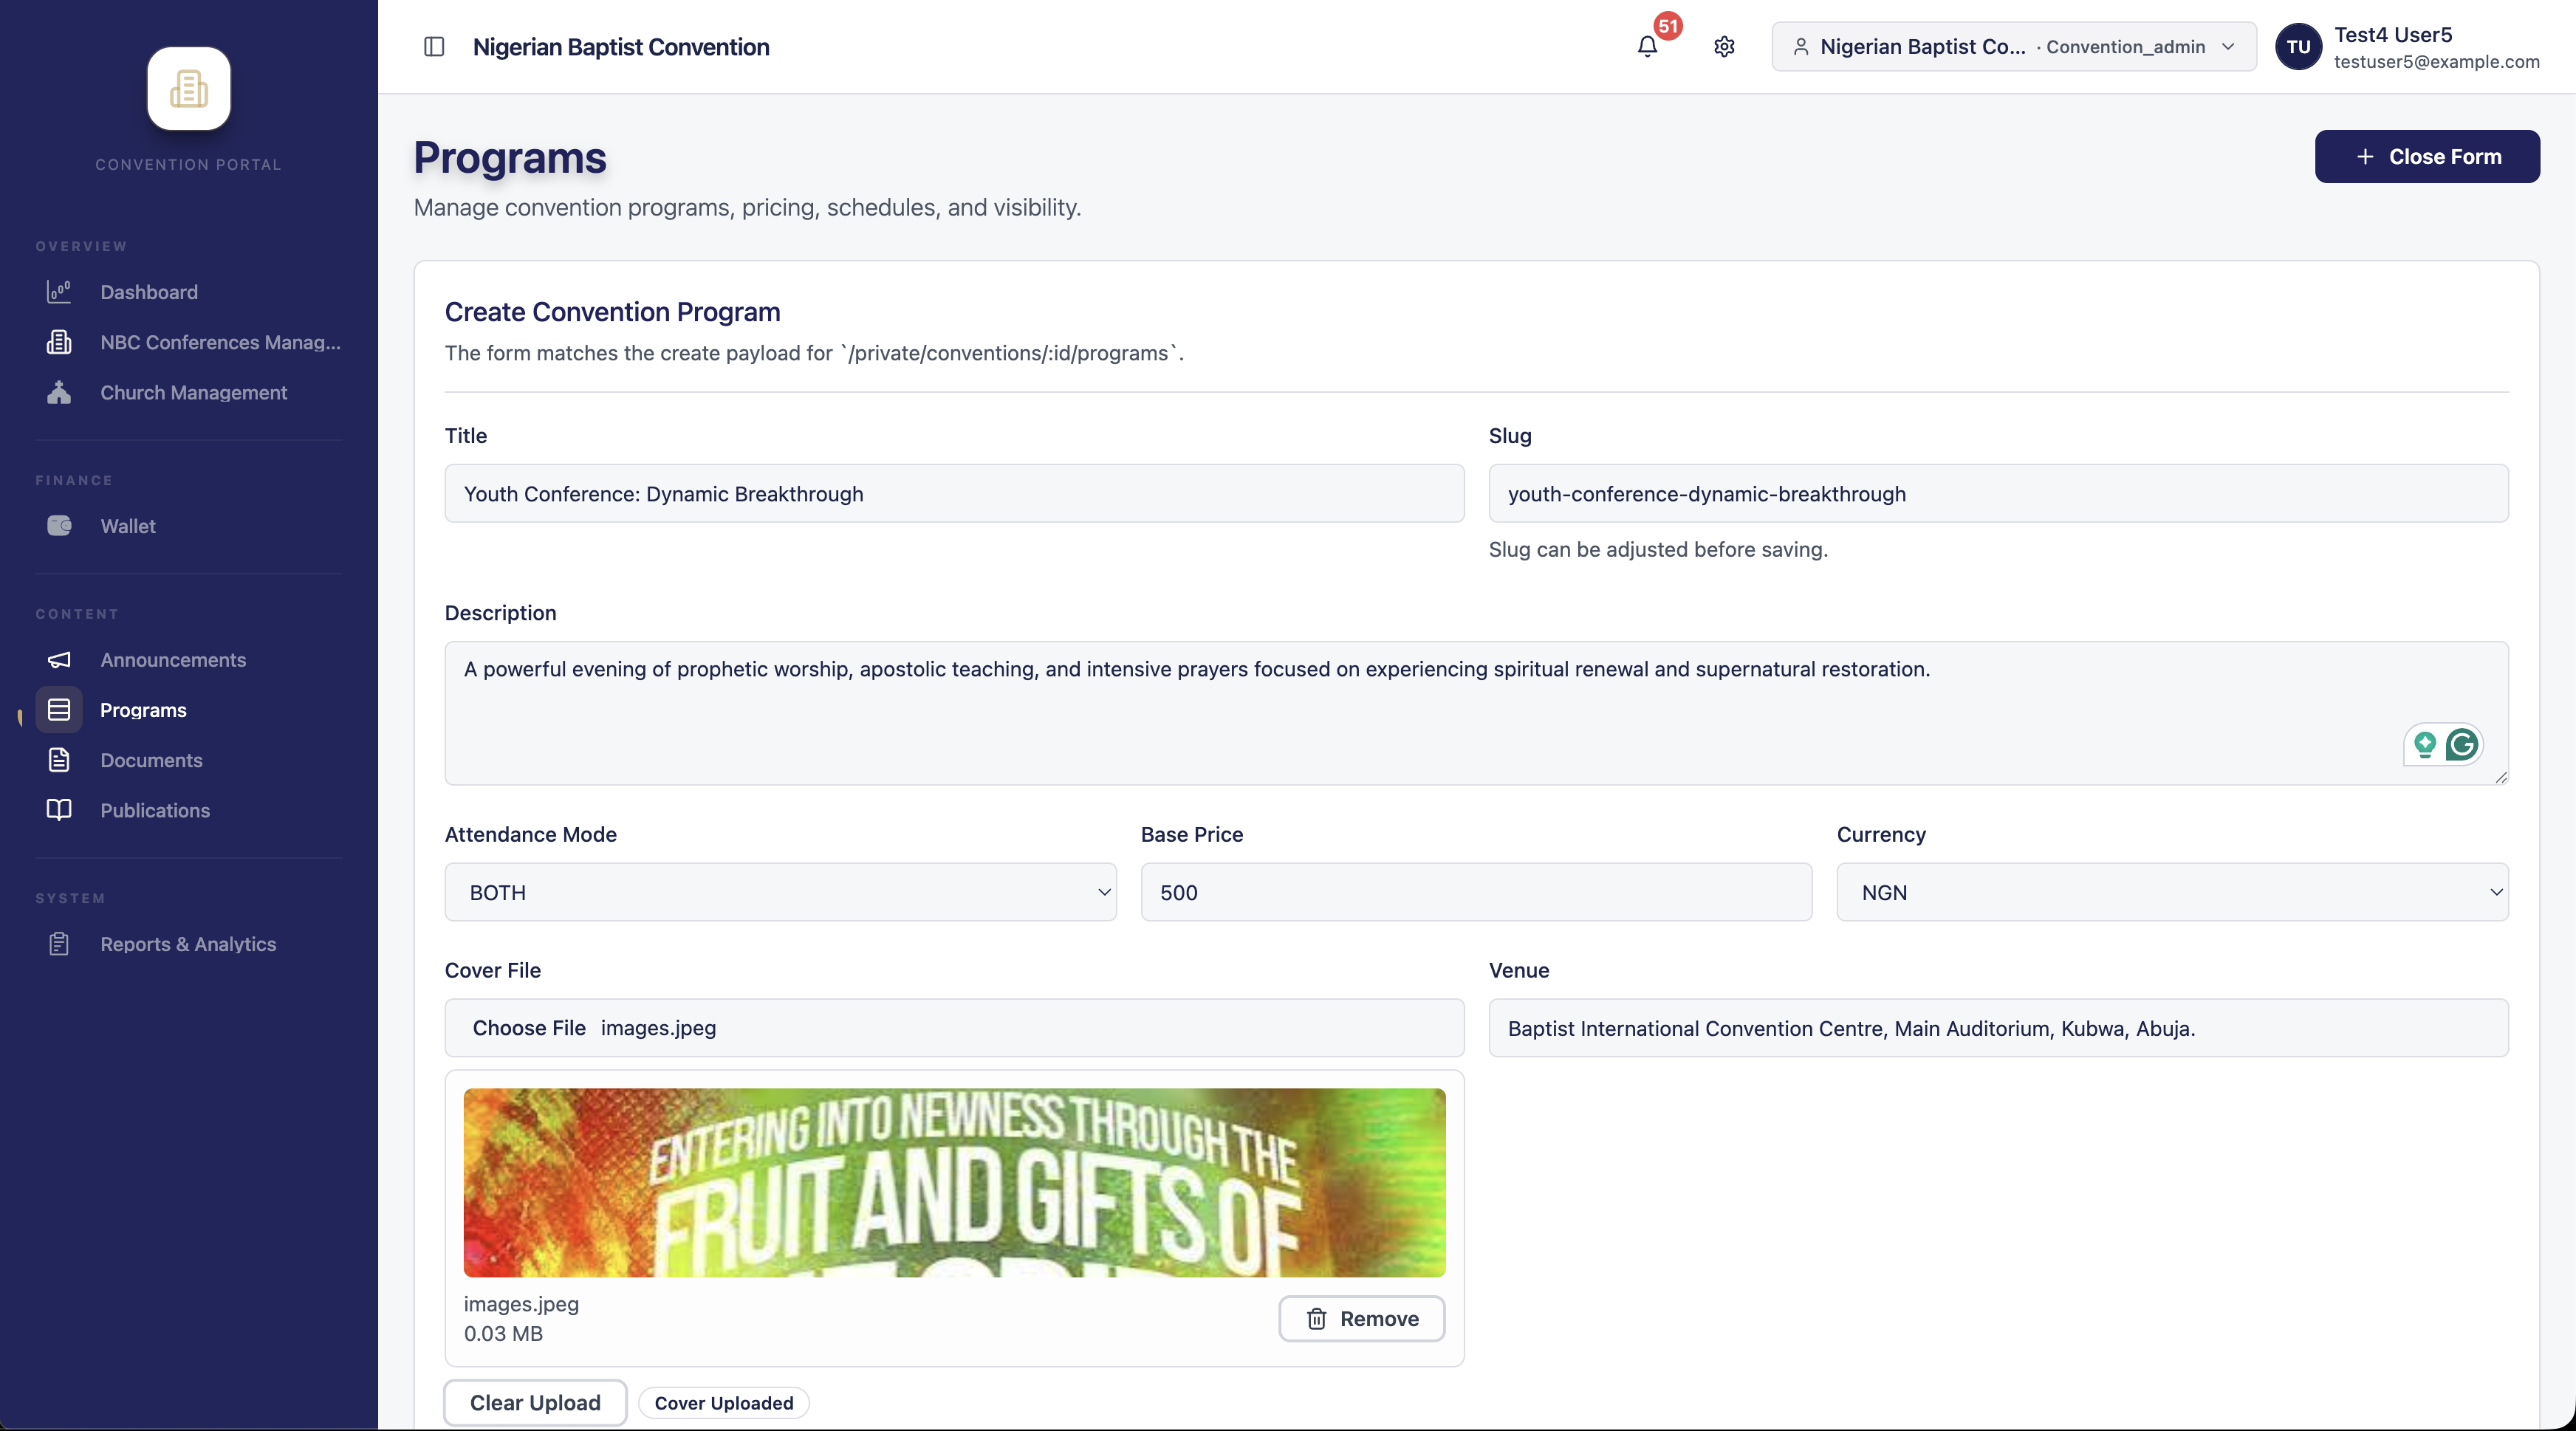Open Dashboard in the sidebar
The image size is (2576, 1431).
tap(149, 292)
